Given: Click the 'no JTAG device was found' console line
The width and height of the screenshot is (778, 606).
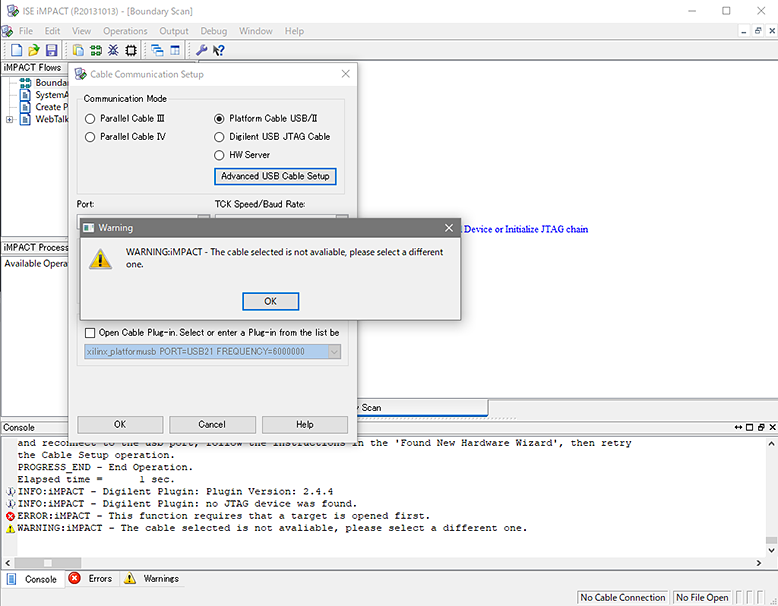Looking at the screenshot, I should [x=187, y=504].
